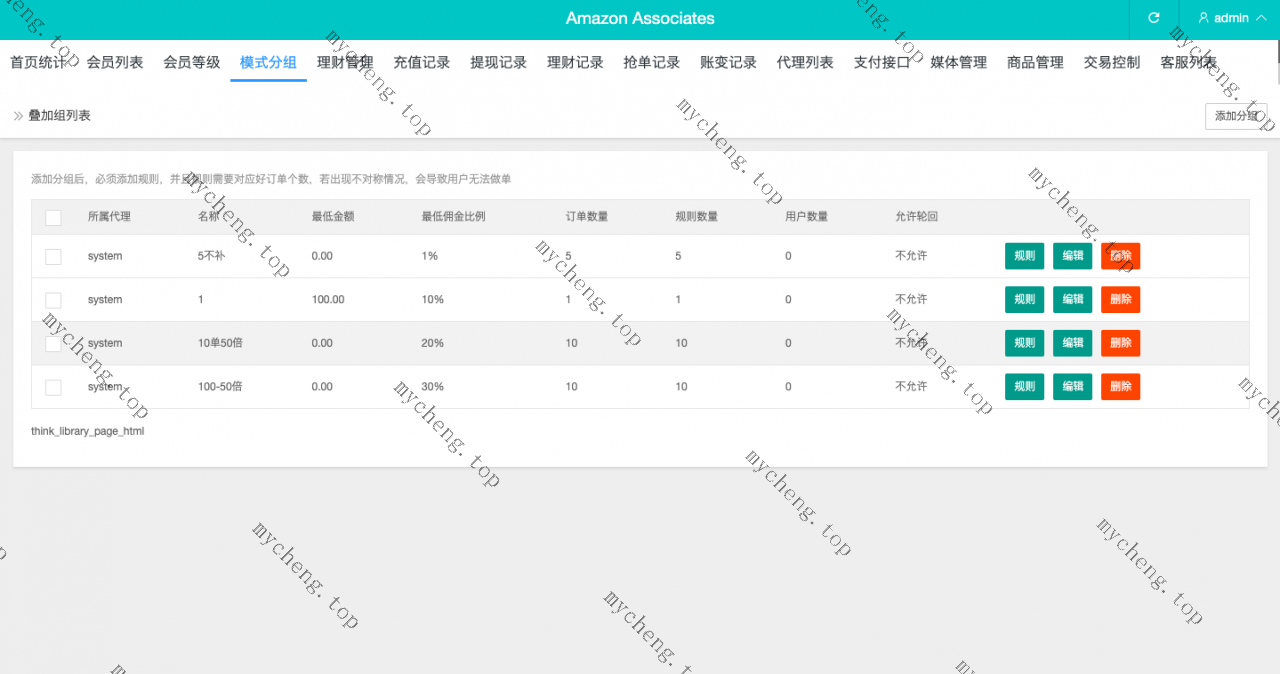Go to the 客服列表 tab
The image size is (1280, 674).
pos(1188,62)
